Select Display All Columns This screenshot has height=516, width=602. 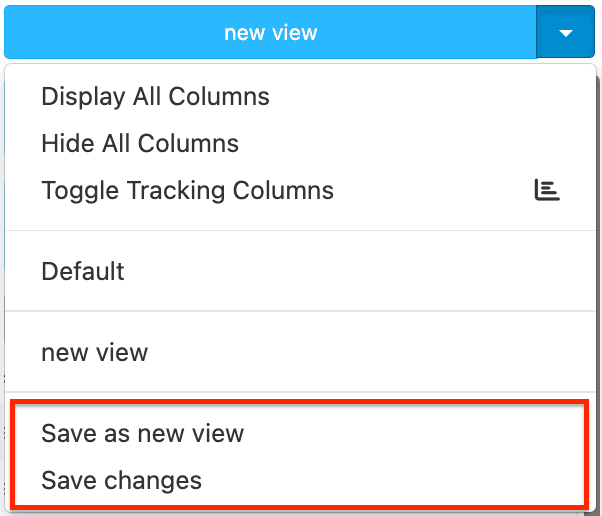[155, 97]
